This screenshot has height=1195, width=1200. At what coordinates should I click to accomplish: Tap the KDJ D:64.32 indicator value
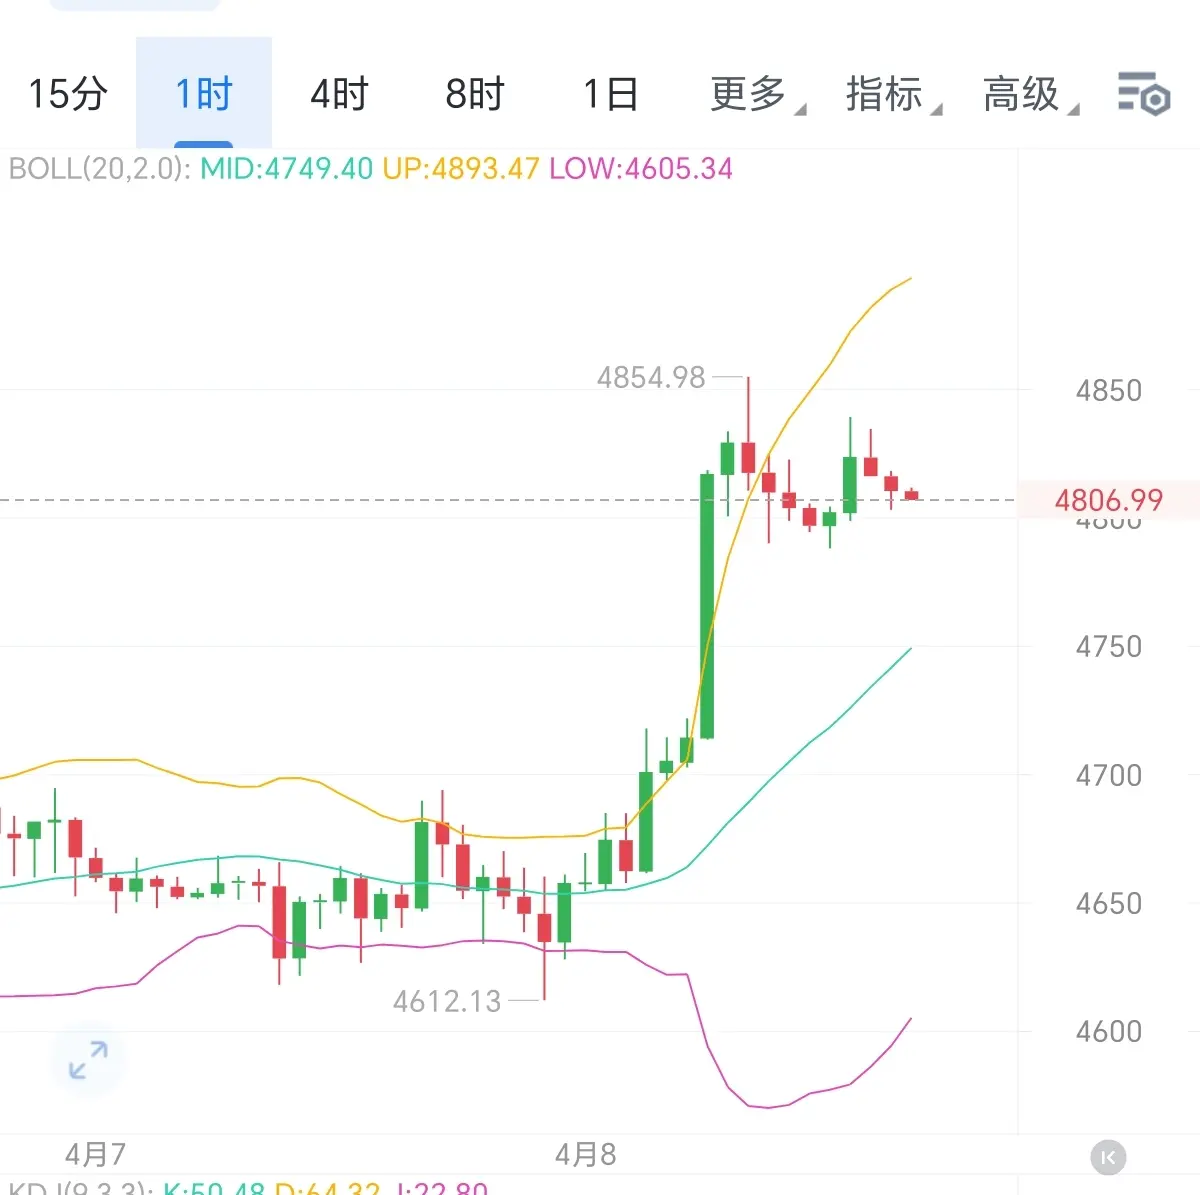pos(327,1187)
